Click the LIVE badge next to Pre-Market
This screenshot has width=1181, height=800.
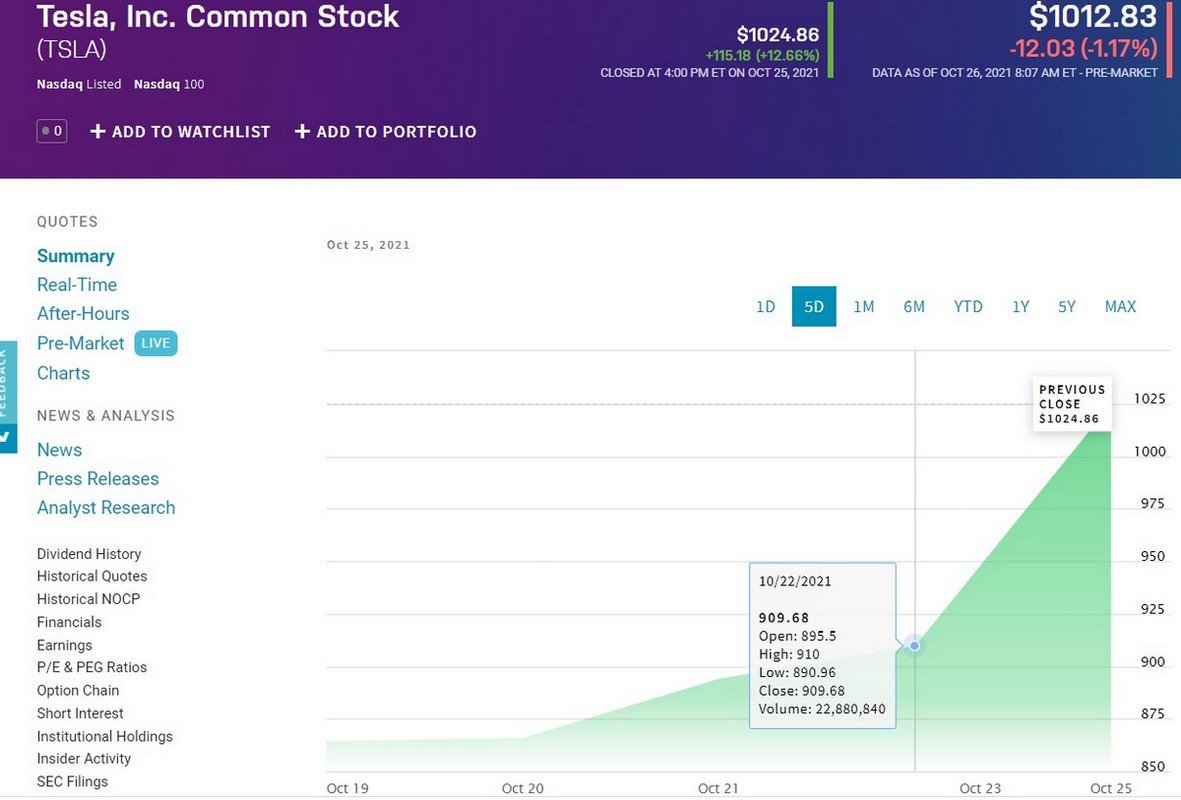click(x=155, y=343)
